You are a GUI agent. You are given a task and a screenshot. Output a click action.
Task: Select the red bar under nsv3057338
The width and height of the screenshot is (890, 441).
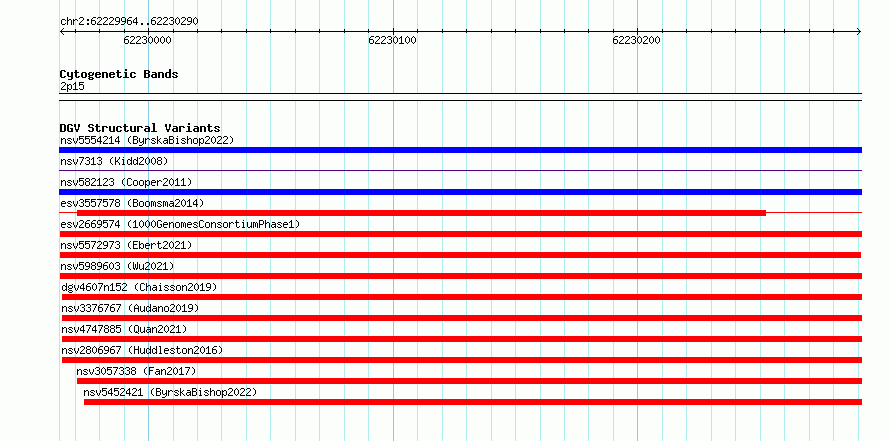(469, 381)
